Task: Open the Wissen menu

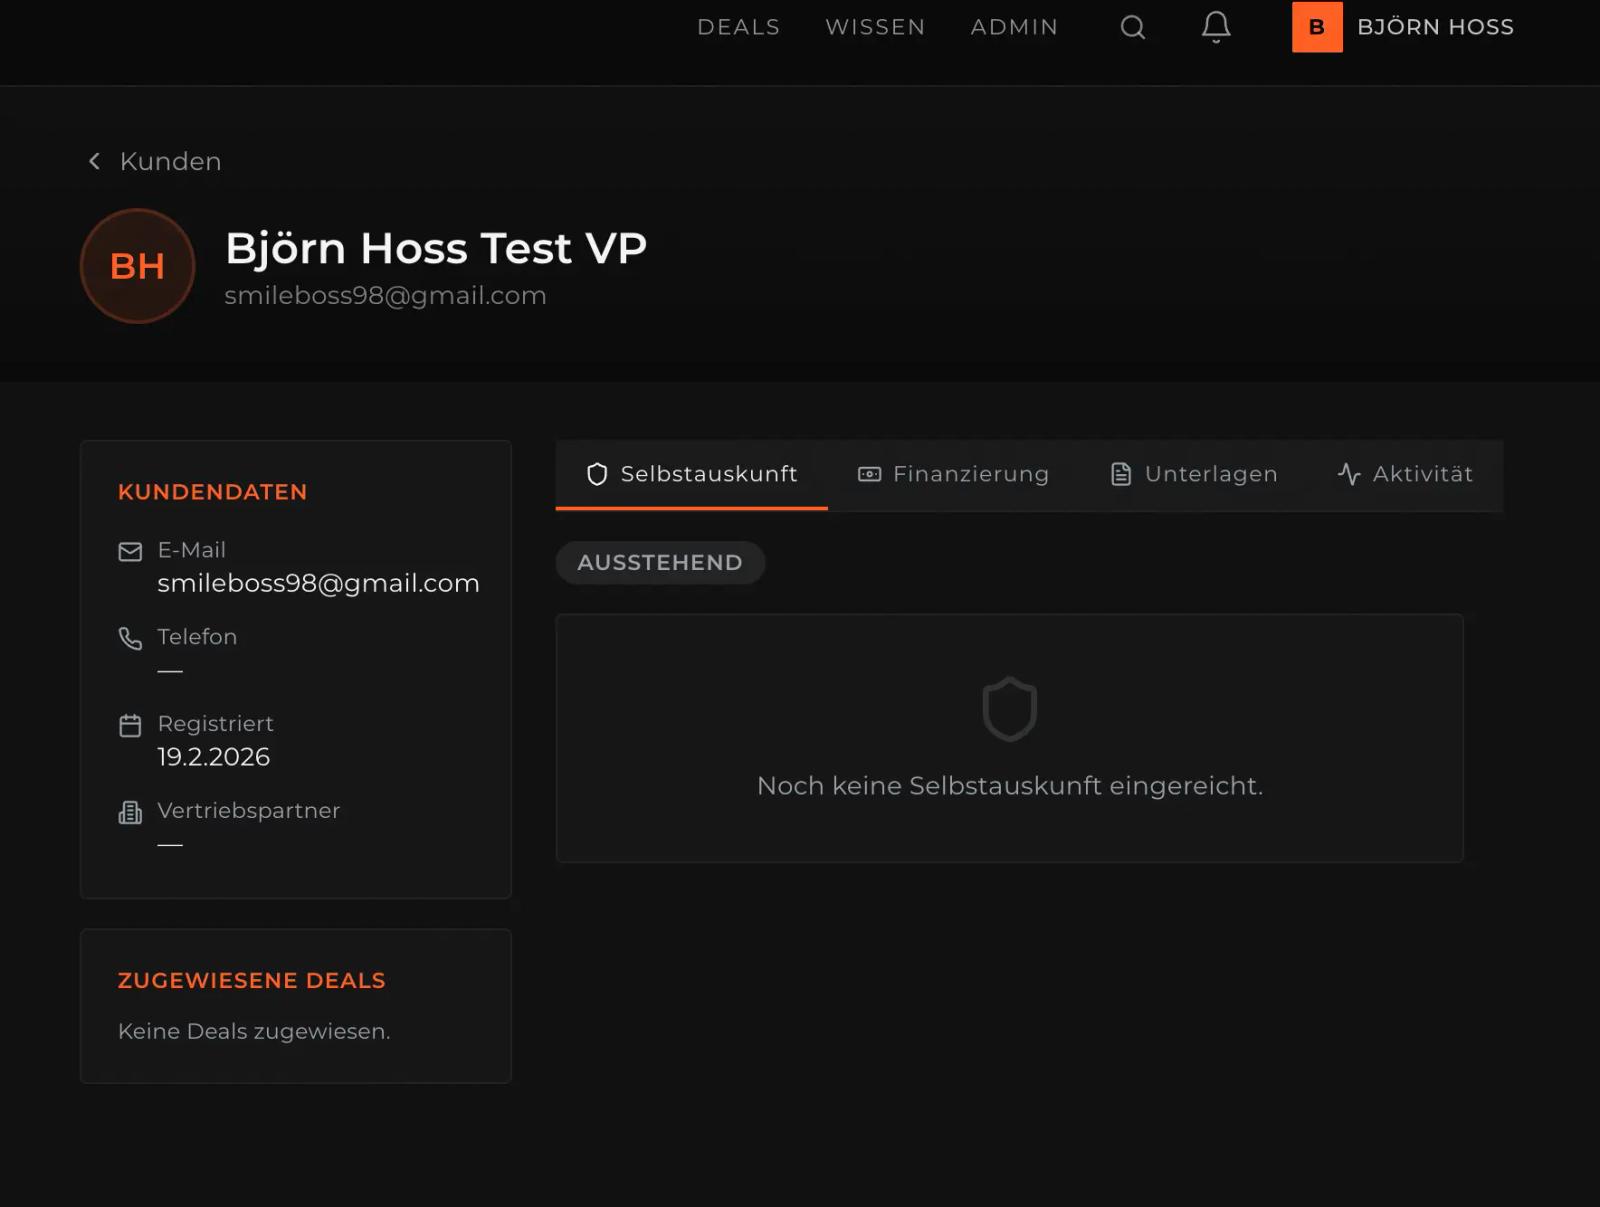Action: [x=875, y=27]
